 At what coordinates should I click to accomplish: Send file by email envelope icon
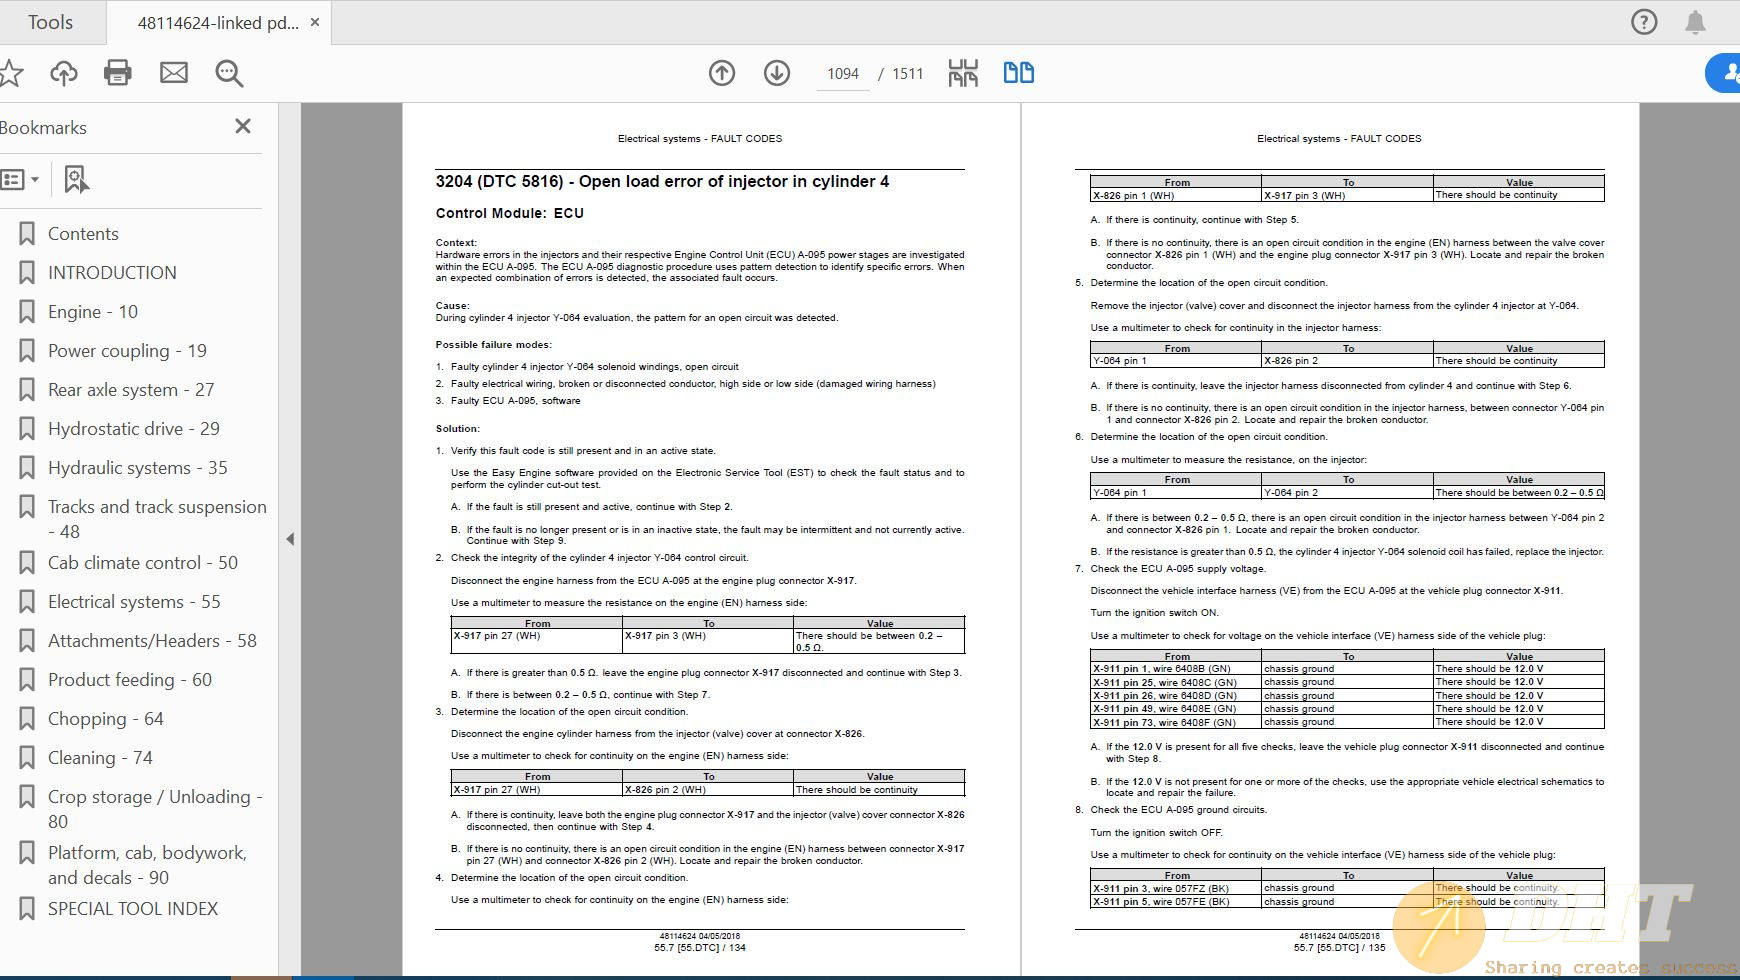coord(174,73)
